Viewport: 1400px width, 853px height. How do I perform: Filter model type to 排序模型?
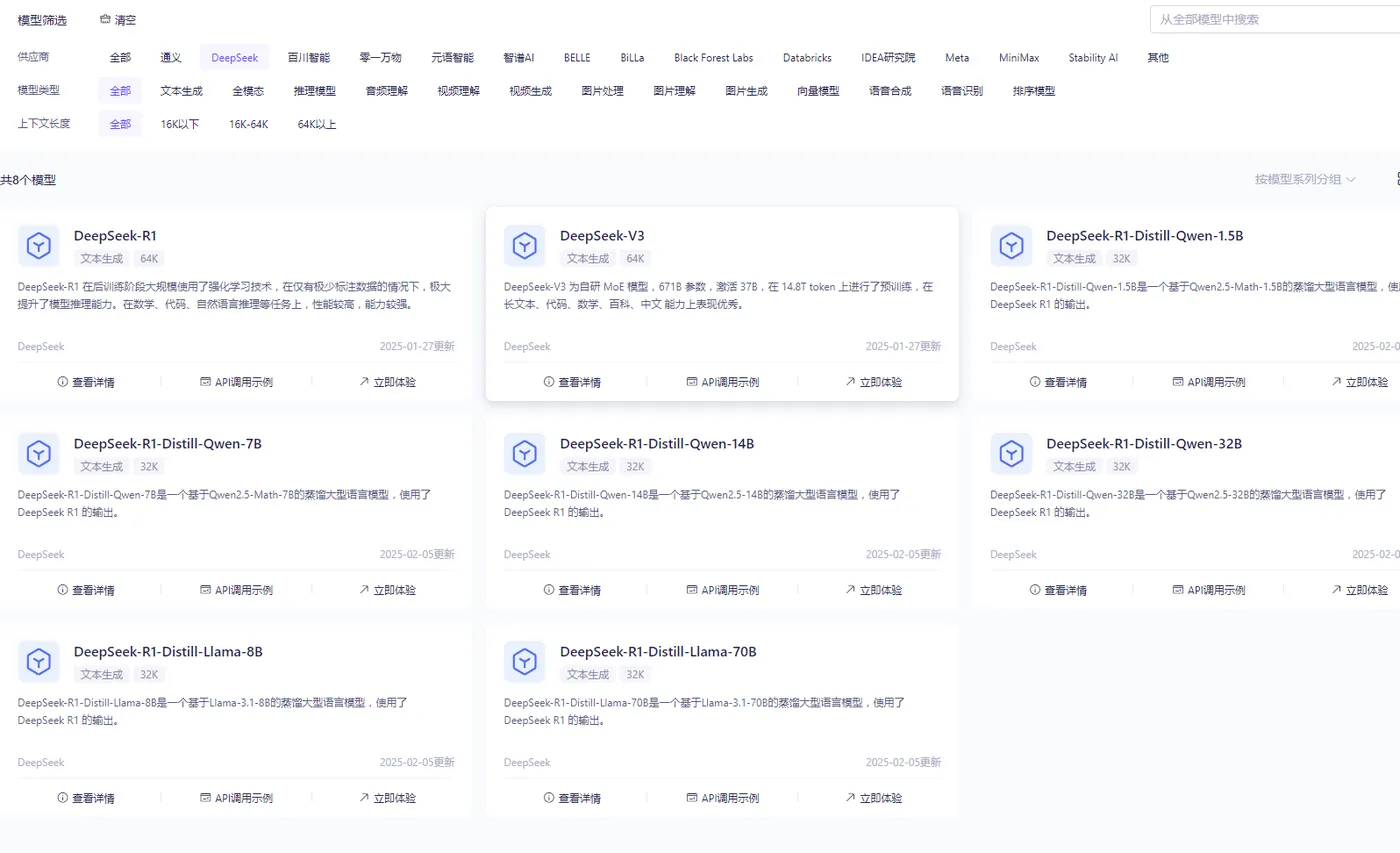(x=1034, y=91)
